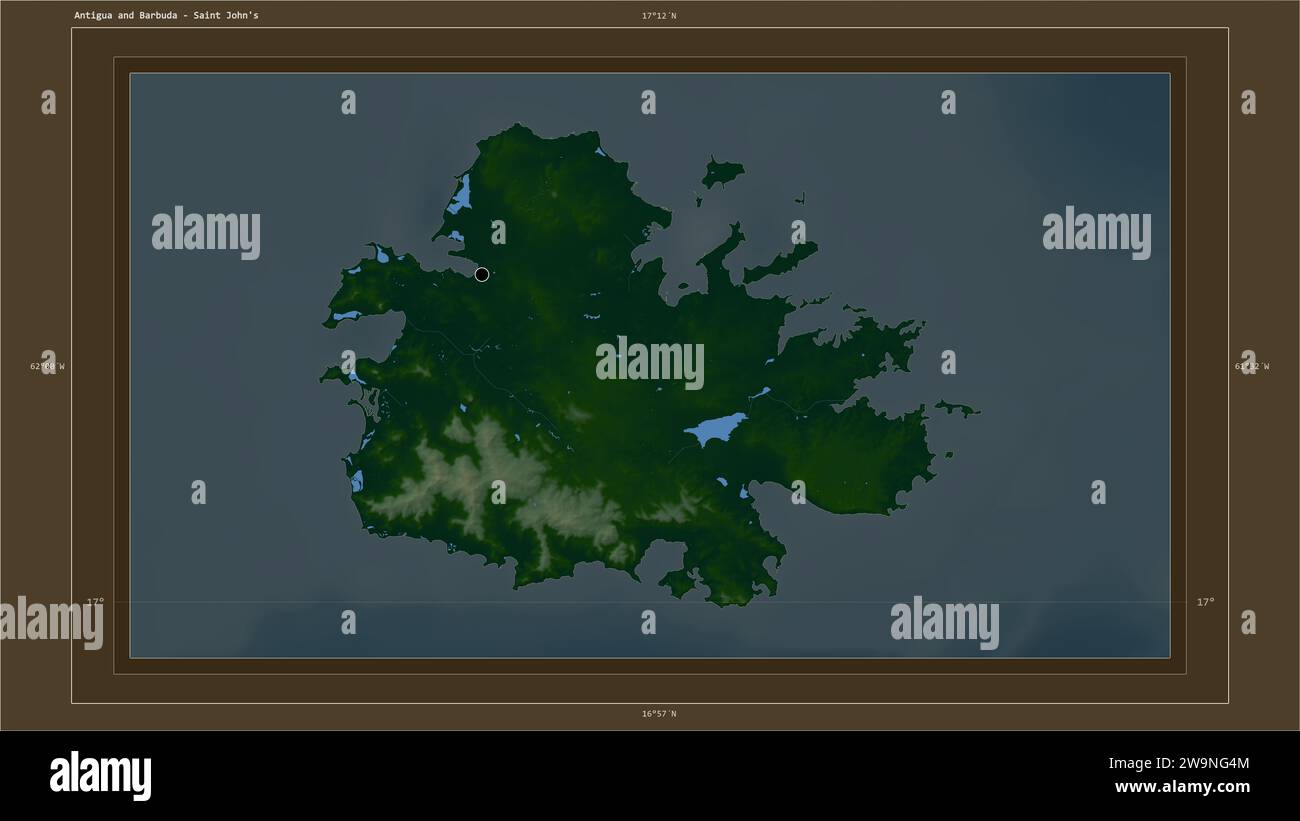
Task: Click the 61°42'W longitude label
Action: [x=1252, y=366]
